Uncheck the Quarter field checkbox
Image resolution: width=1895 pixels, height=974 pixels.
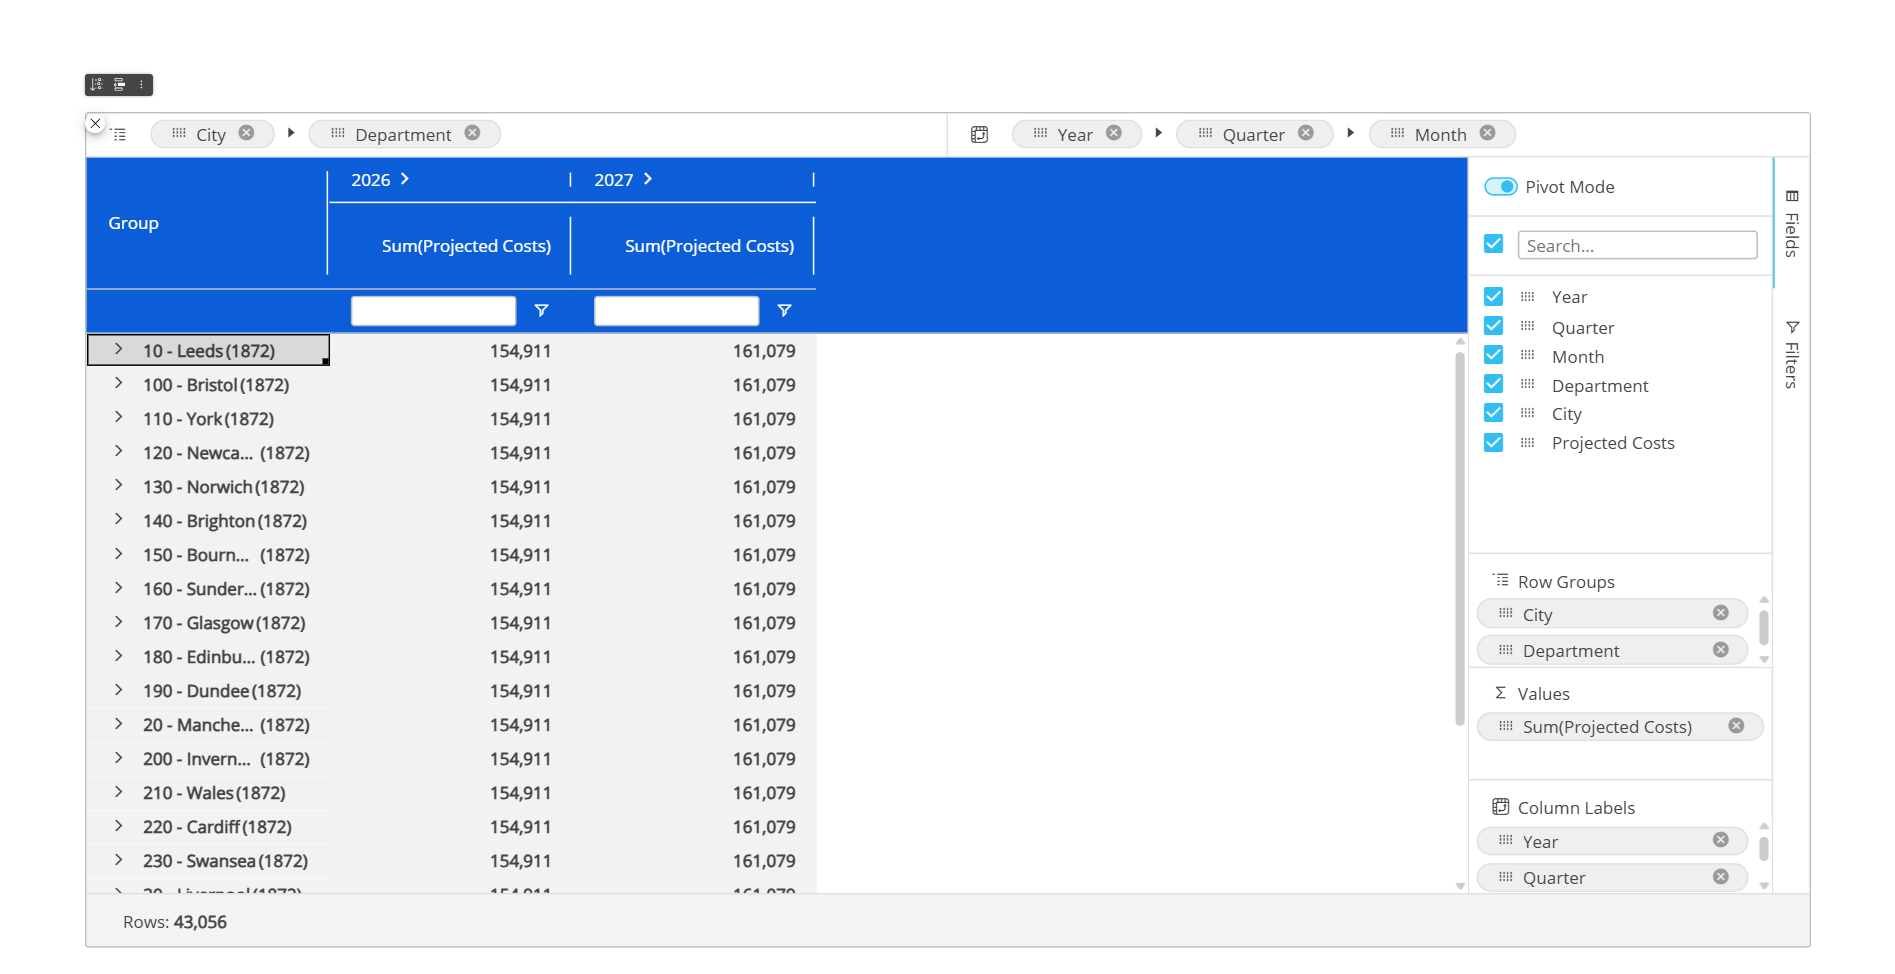[1494, 326]
